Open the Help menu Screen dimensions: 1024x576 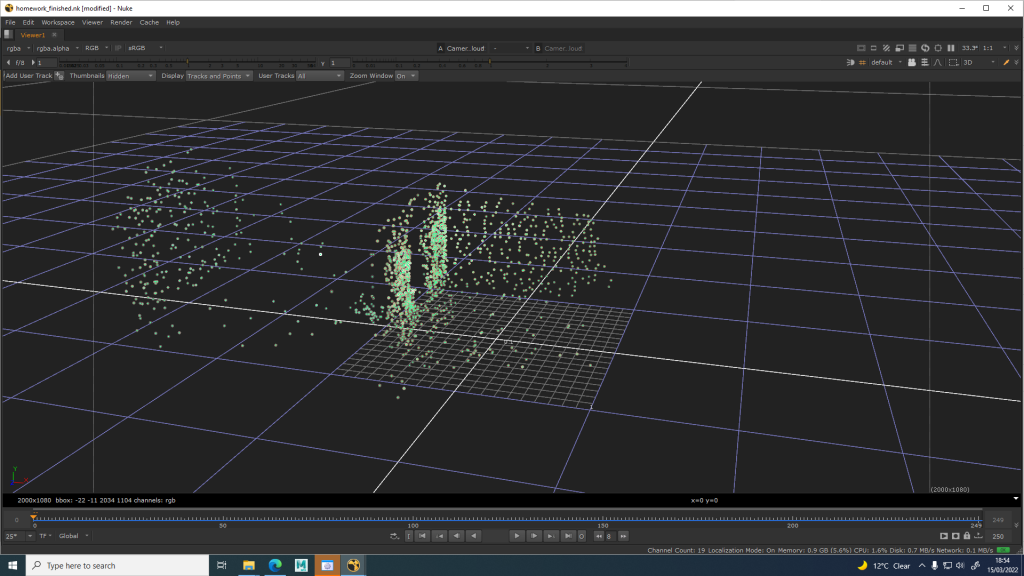(172, 22)
